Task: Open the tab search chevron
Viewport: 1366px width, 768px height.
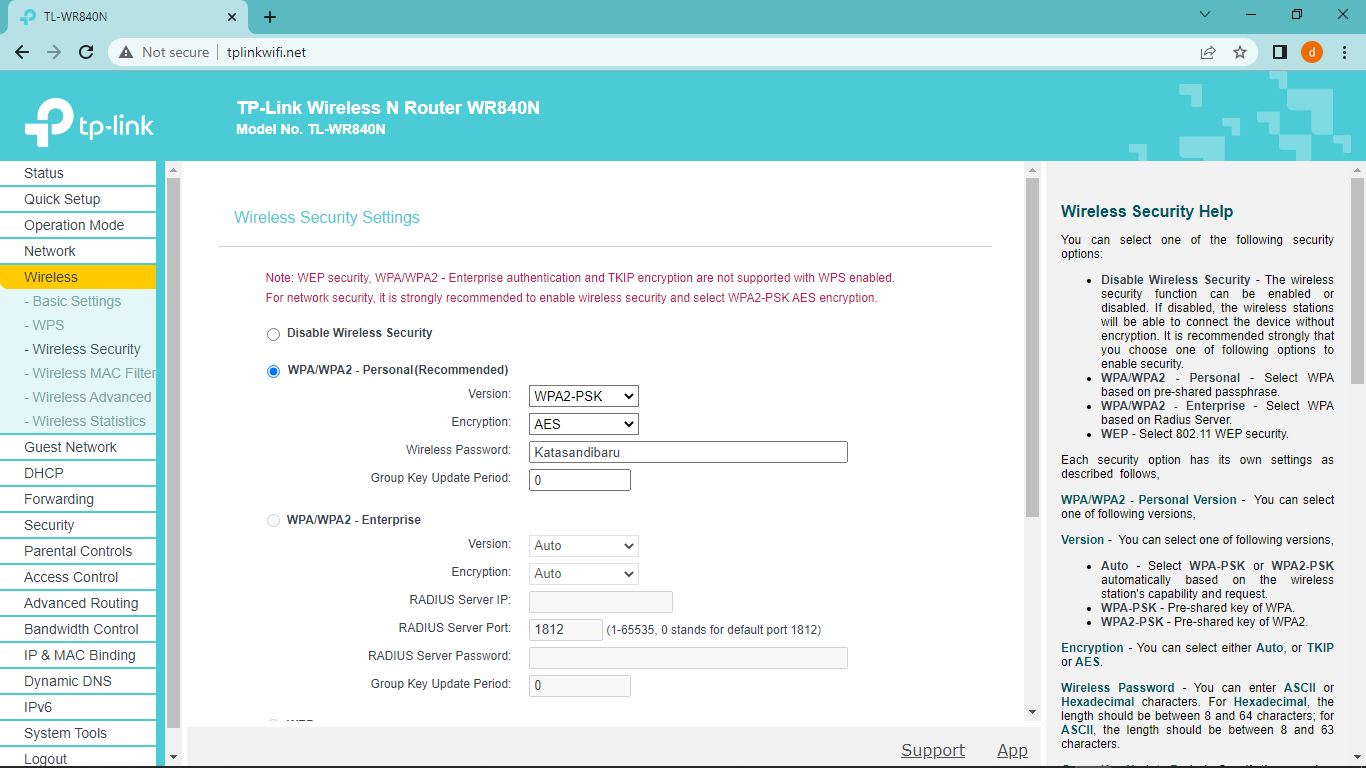Action: tap(1205, 15)
